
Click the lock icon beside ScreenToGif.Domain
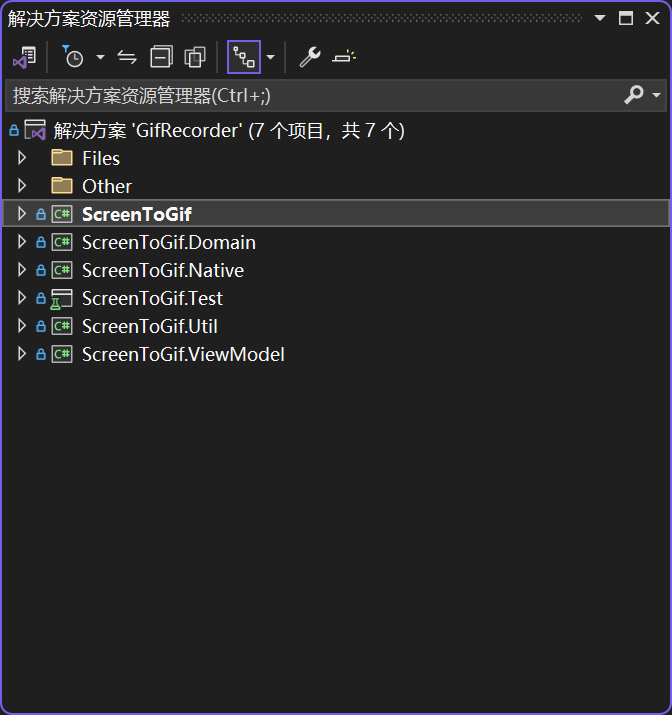[41, 242]
